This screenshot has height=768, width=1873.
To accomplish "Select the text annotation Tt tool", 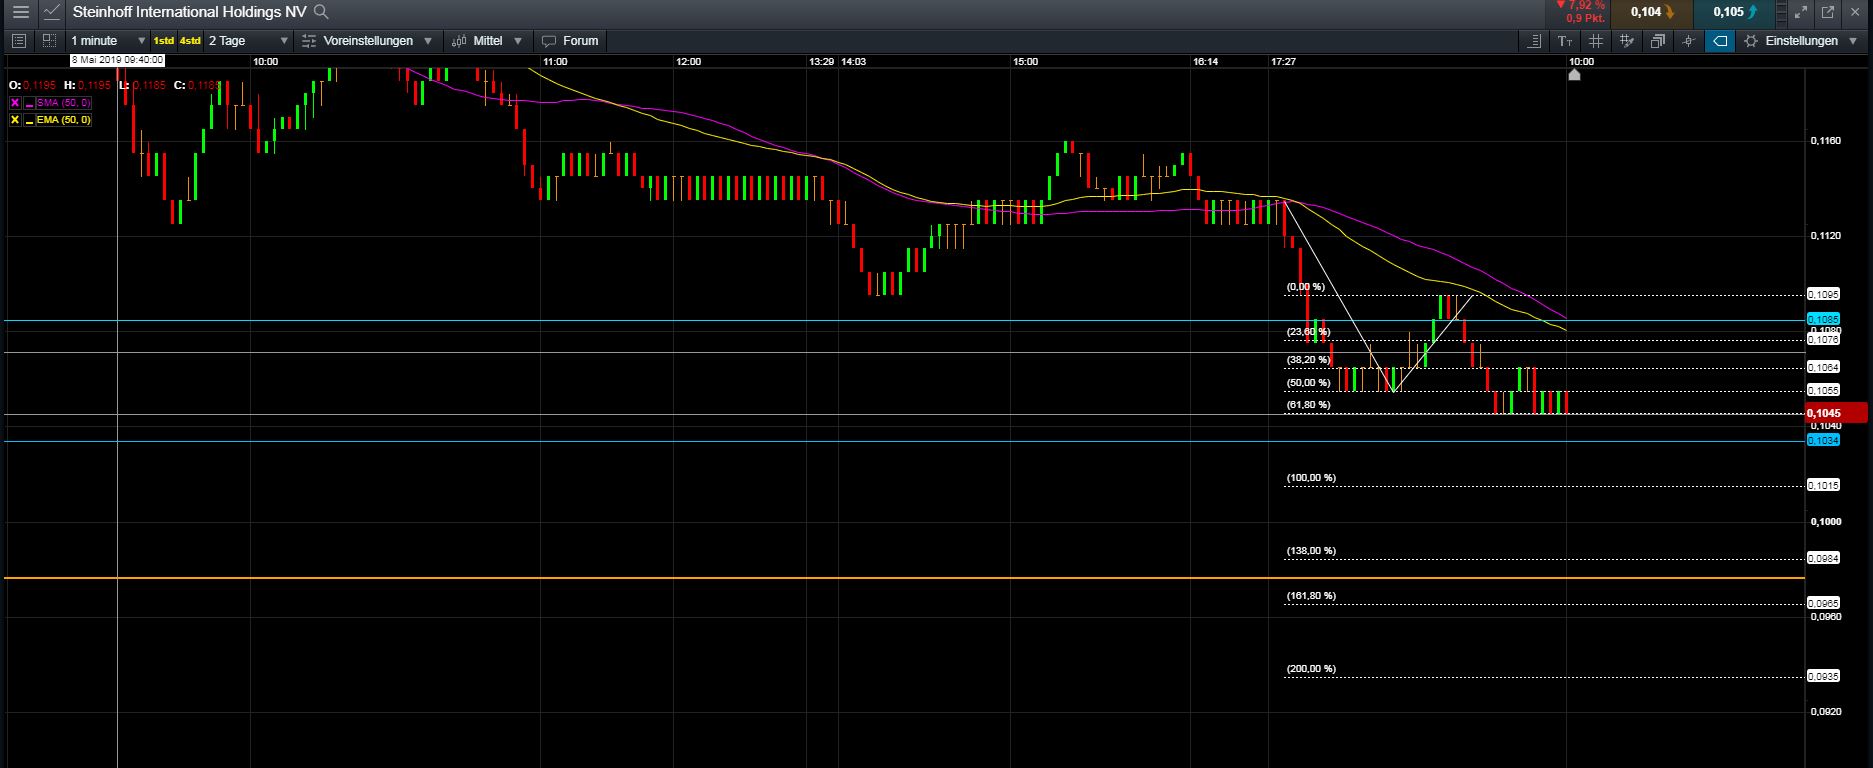I will pyautogui.click(x=1565, y=41).
